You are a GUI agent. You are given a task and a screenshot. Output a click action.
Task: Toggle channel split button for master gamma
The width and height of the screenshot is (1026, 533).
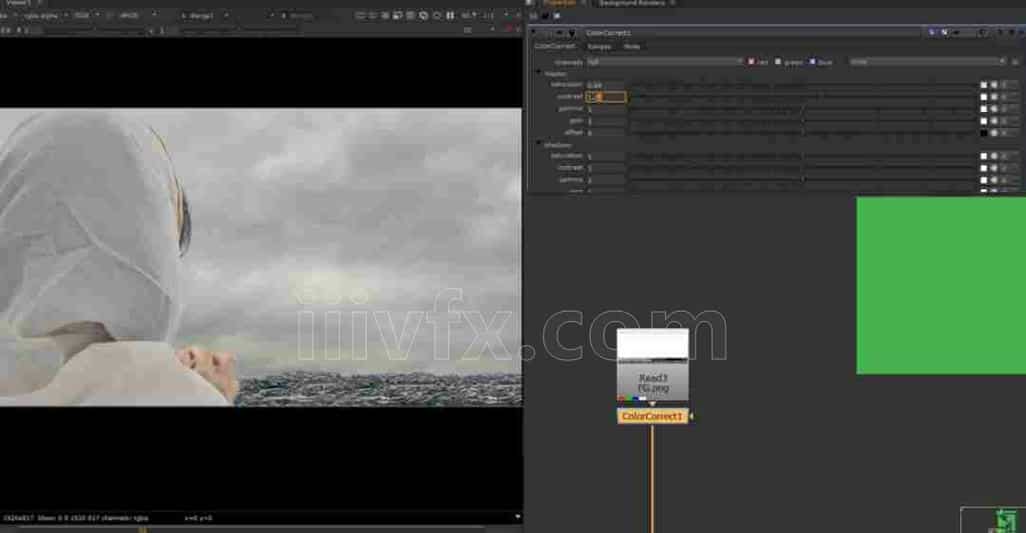click(1006, 109)
